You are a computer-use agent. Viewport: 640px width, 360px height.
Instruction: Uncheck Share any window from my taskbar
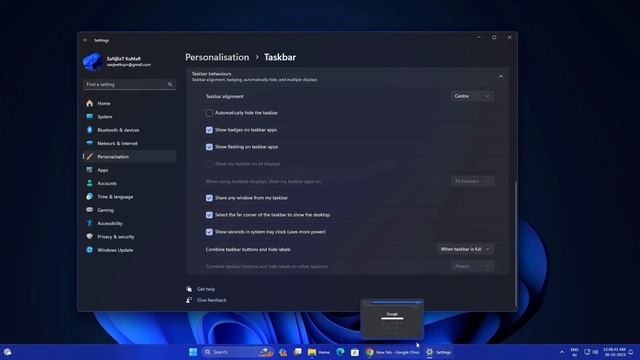pos(209,198)
